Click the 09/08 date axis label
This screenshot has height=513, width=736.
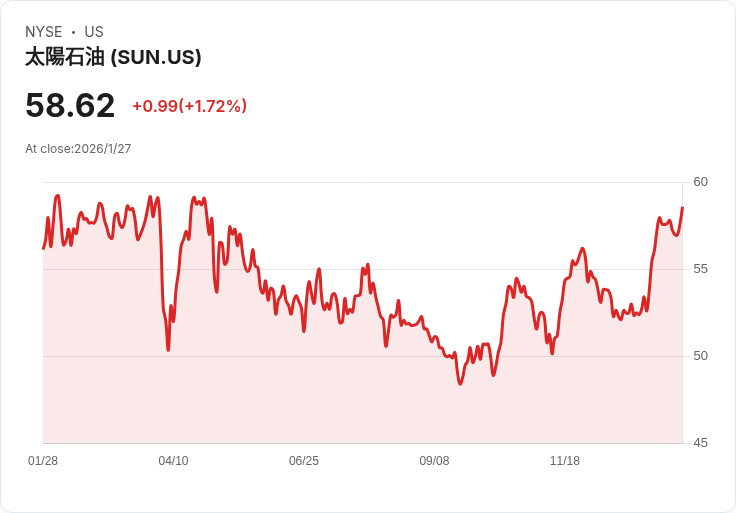pyautogui.click(x=434, y=461)
